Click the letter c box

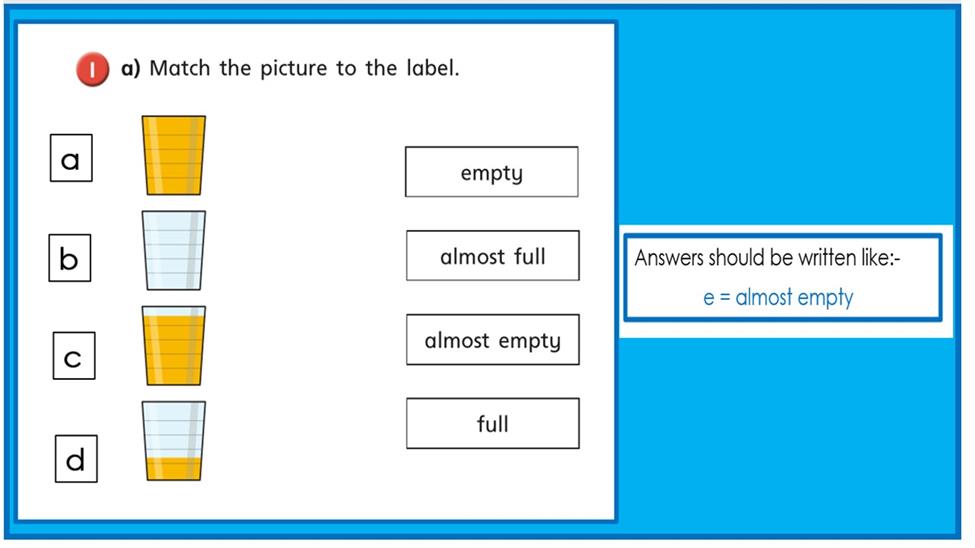click(74, 356)
